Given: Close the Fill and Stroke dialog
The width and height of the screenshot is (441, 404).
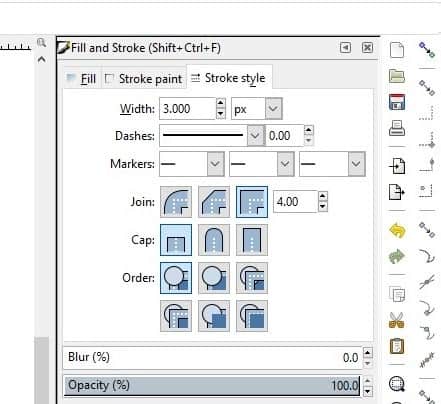Looking at the screenshot, I should (367, 48).
